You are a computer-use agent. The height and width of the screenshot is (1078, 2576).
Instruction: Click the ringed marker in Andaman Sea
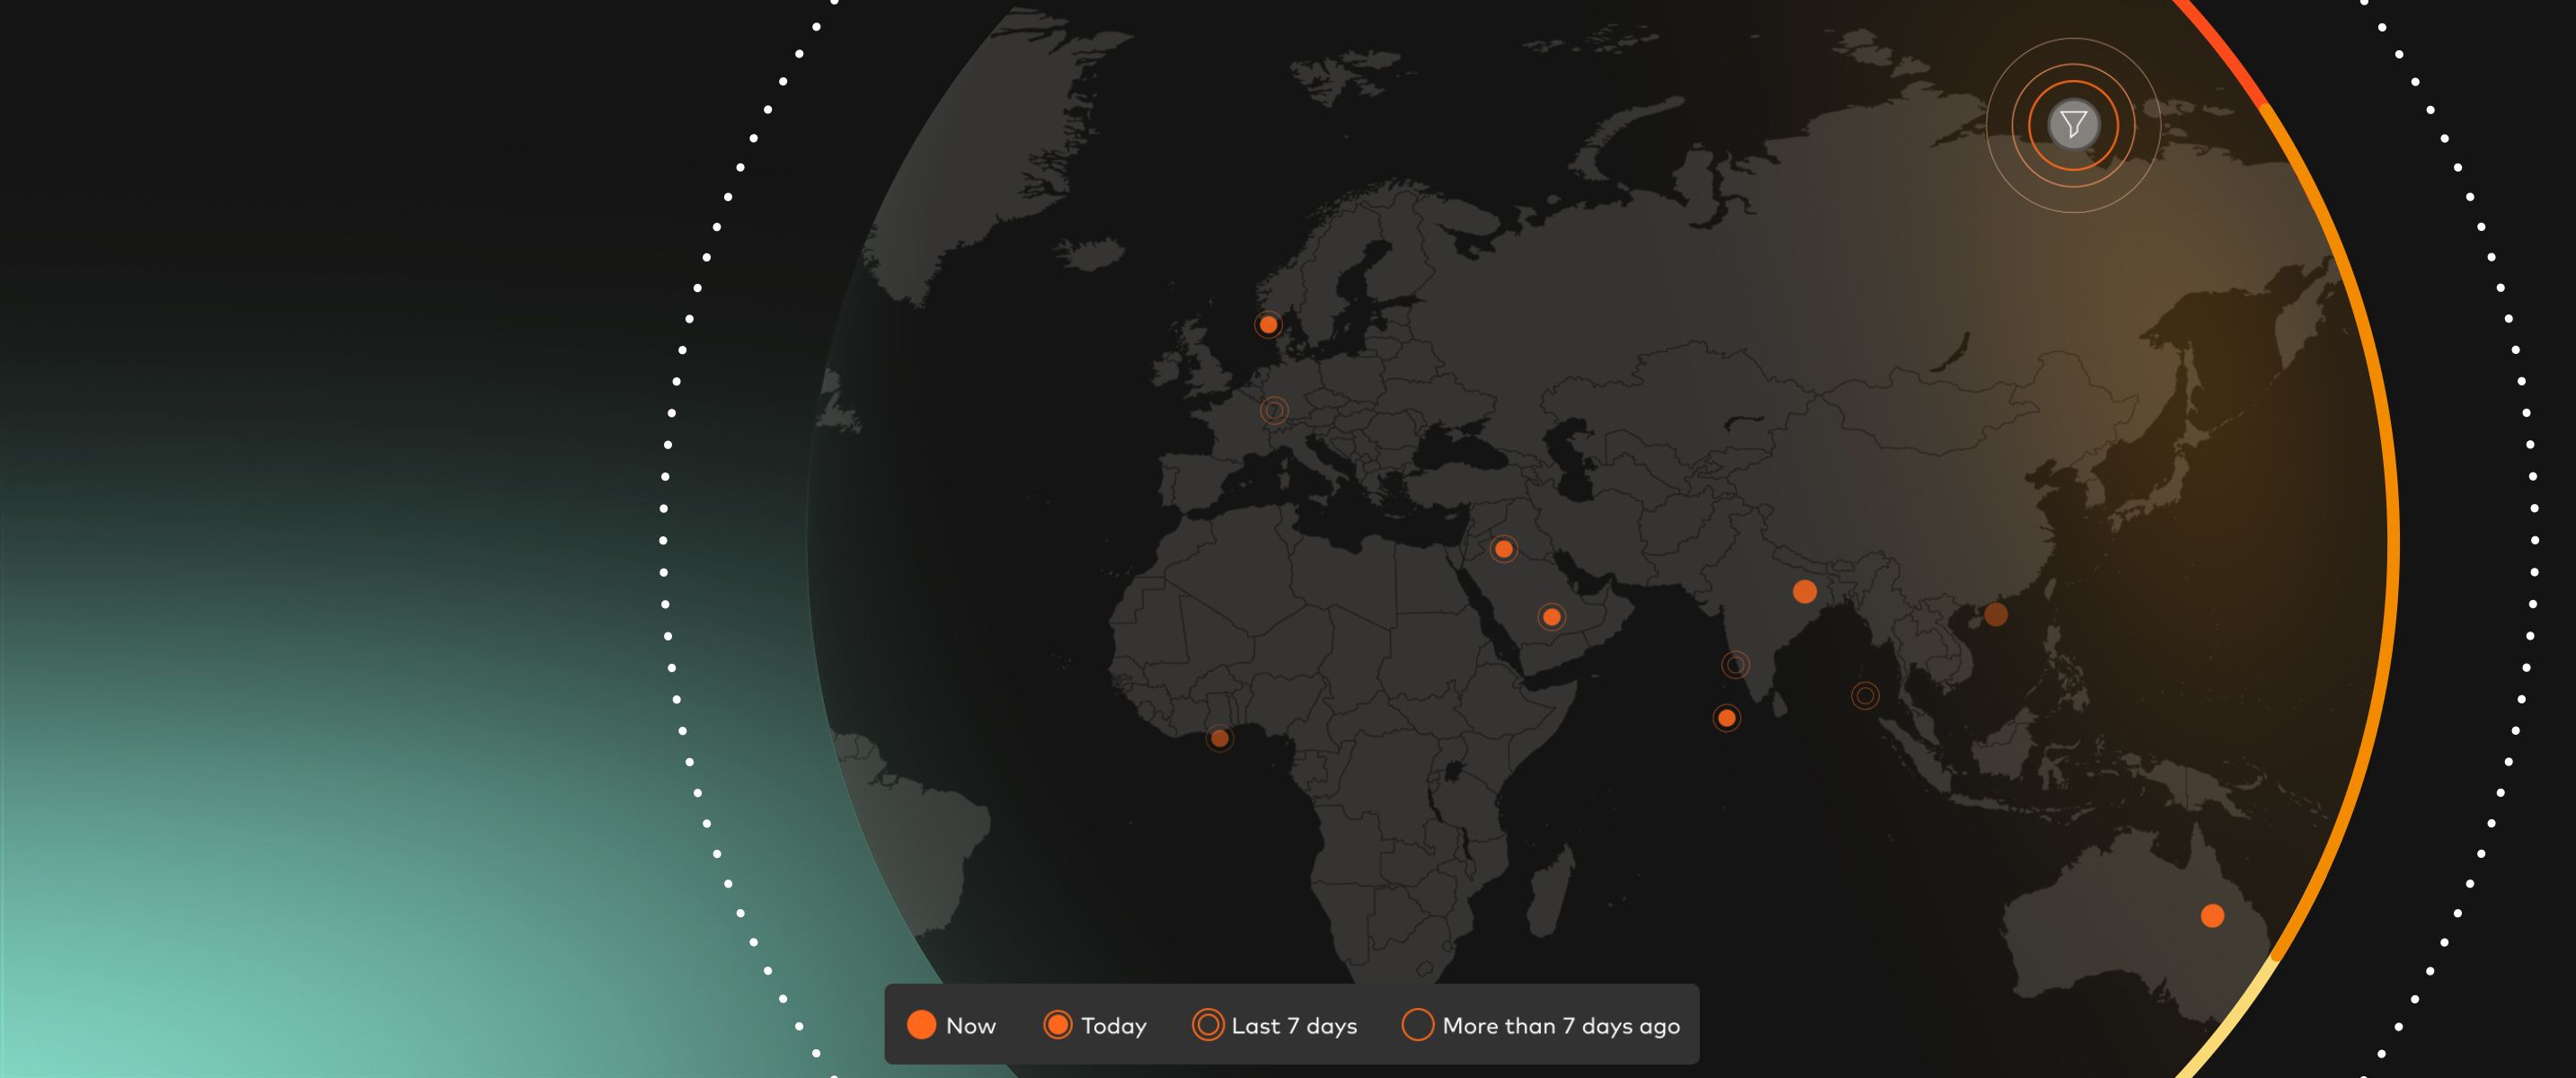click(1865, 695)
